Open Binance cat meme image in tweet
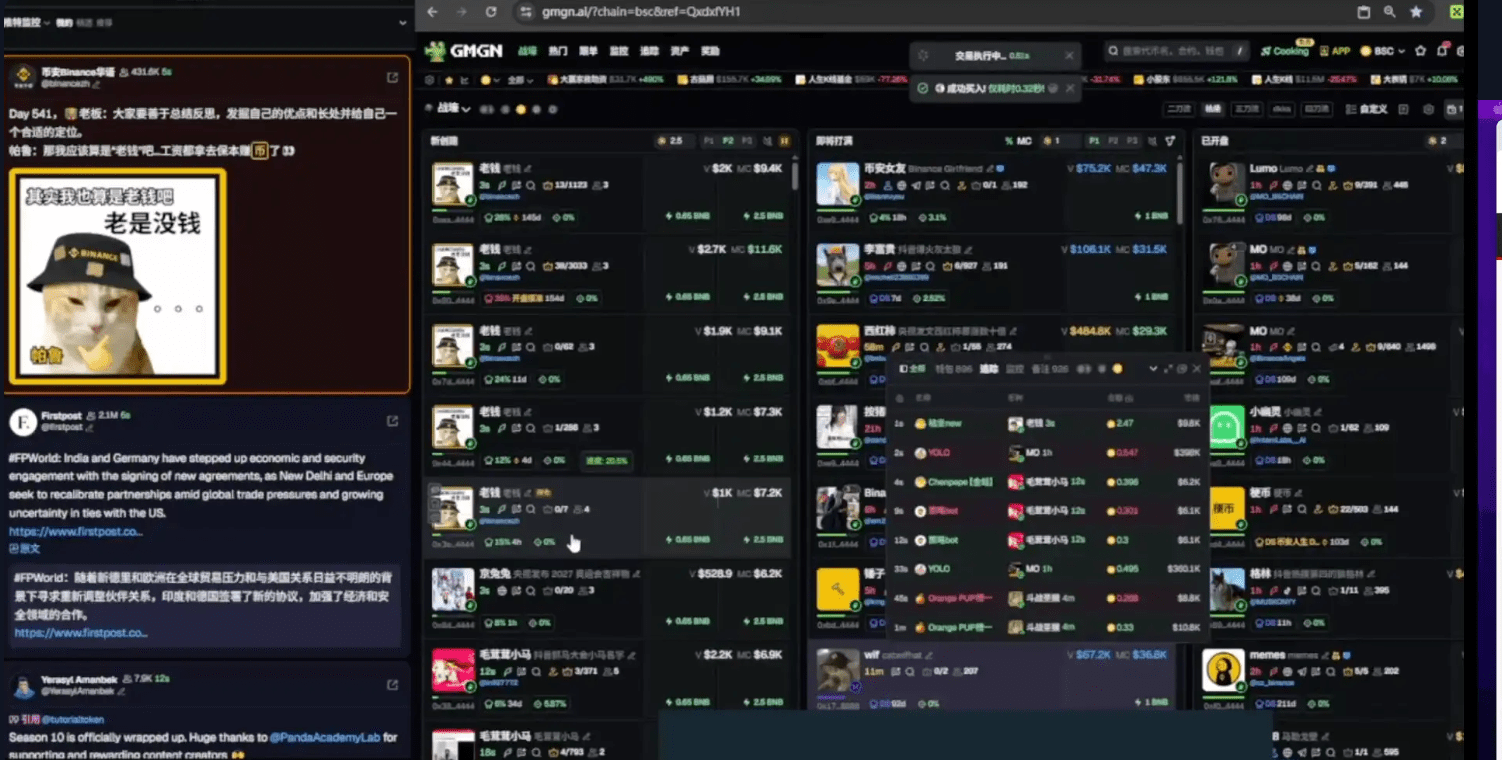The height and width of the screenshot is (760, 1502). [x=118, y=276]
